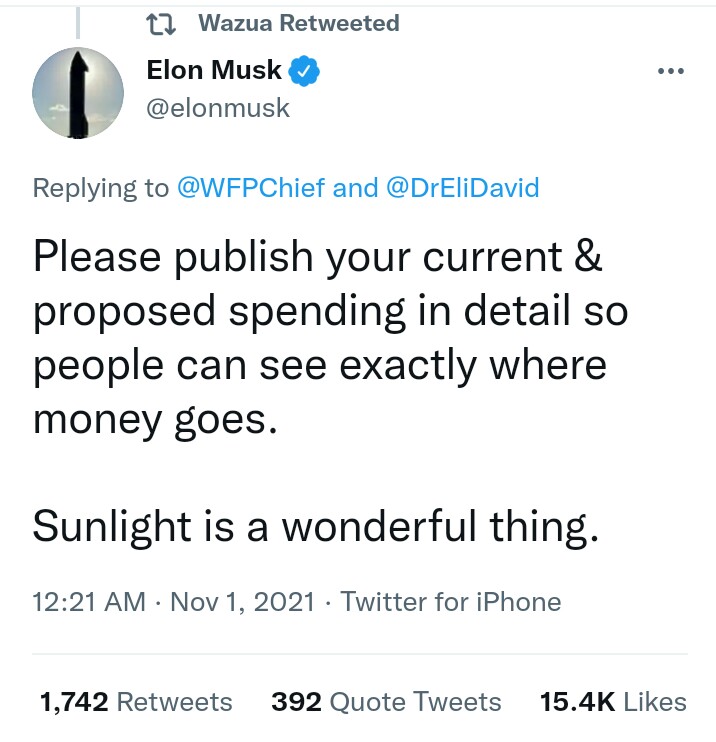716x742 pixels.
Task: Open Elon Musk's rocket profile picture
Action: (79, 92)
